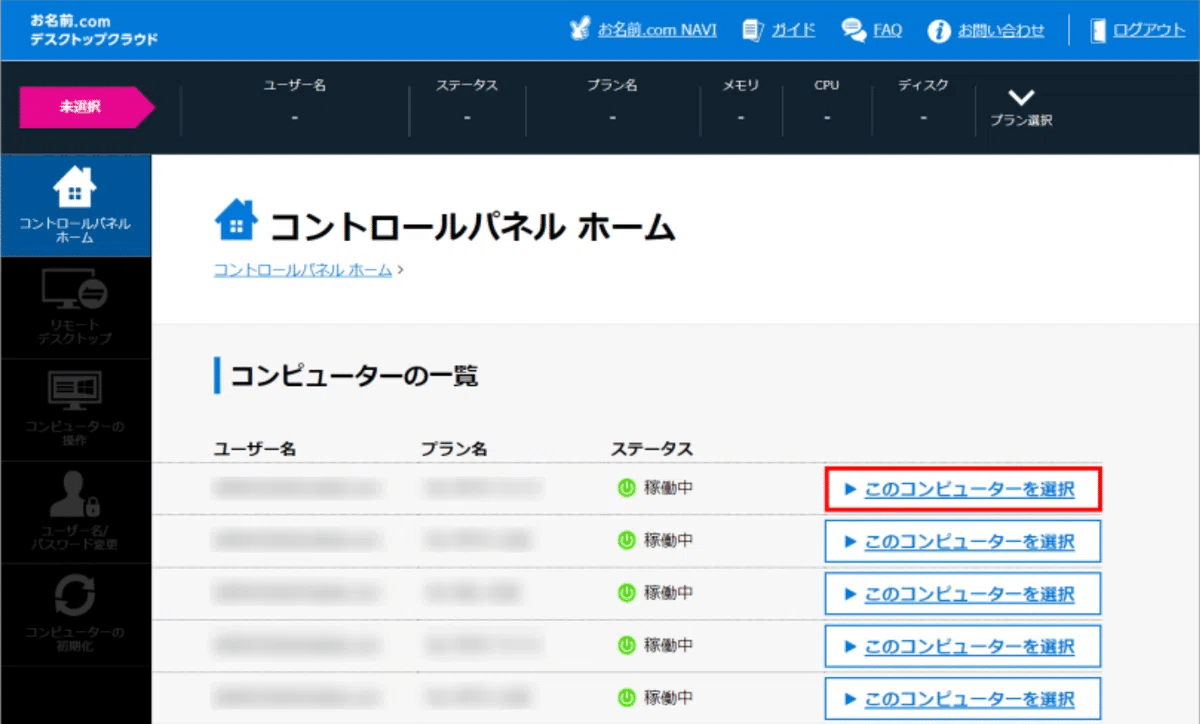The width and height of the screenshot is (1200, 724).
Task: Click the blurred ユーザー名 entry in row two
Action: tap(297, 540)
